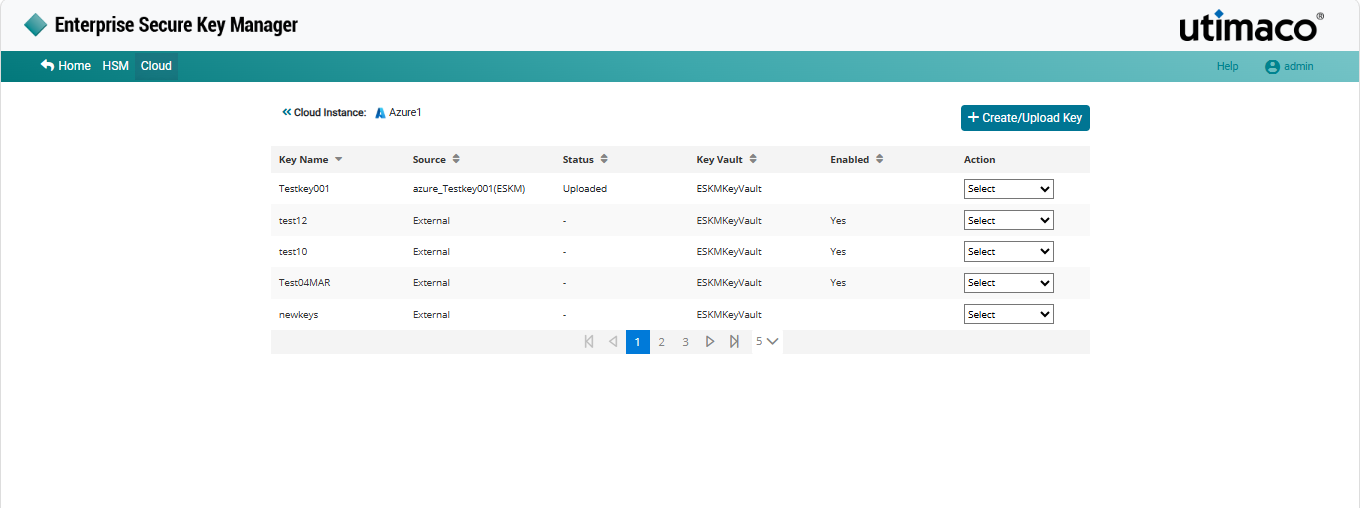Viewport: 1362px width, 508px height.
Task: Click the Azure logo icon next to Azure1
Action: (x=380, y=113)
